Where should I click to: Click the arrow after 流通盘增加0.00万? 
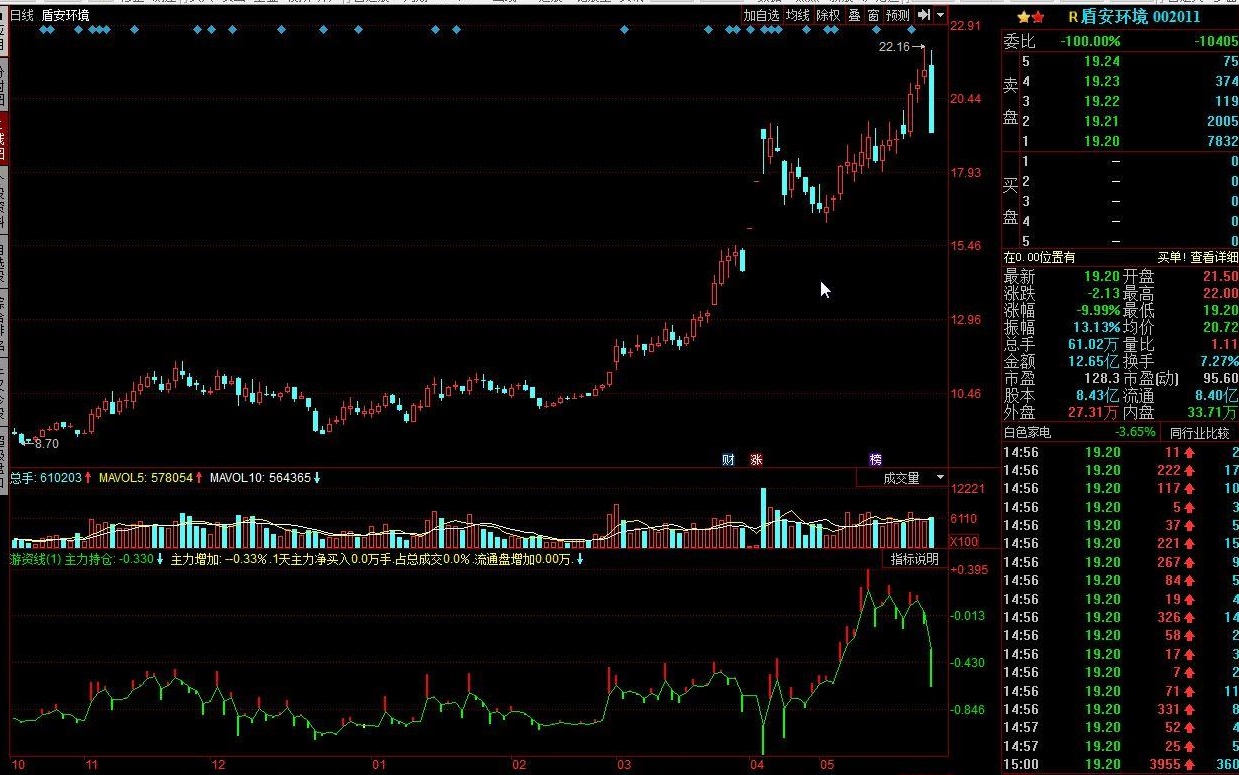580,559
